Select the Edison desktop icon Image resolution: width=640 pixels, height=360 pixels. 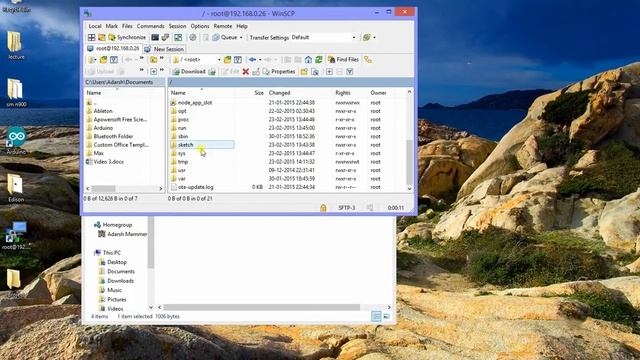[16, 188]
